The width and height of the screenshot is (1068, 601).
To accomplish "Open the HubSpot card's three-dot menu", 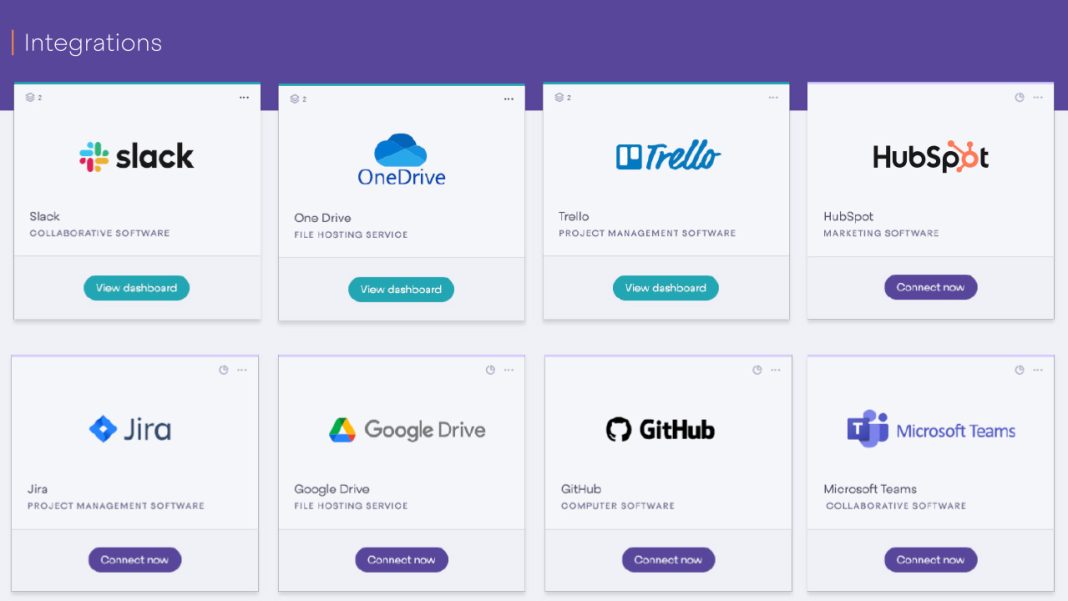I will point(1038,97).
